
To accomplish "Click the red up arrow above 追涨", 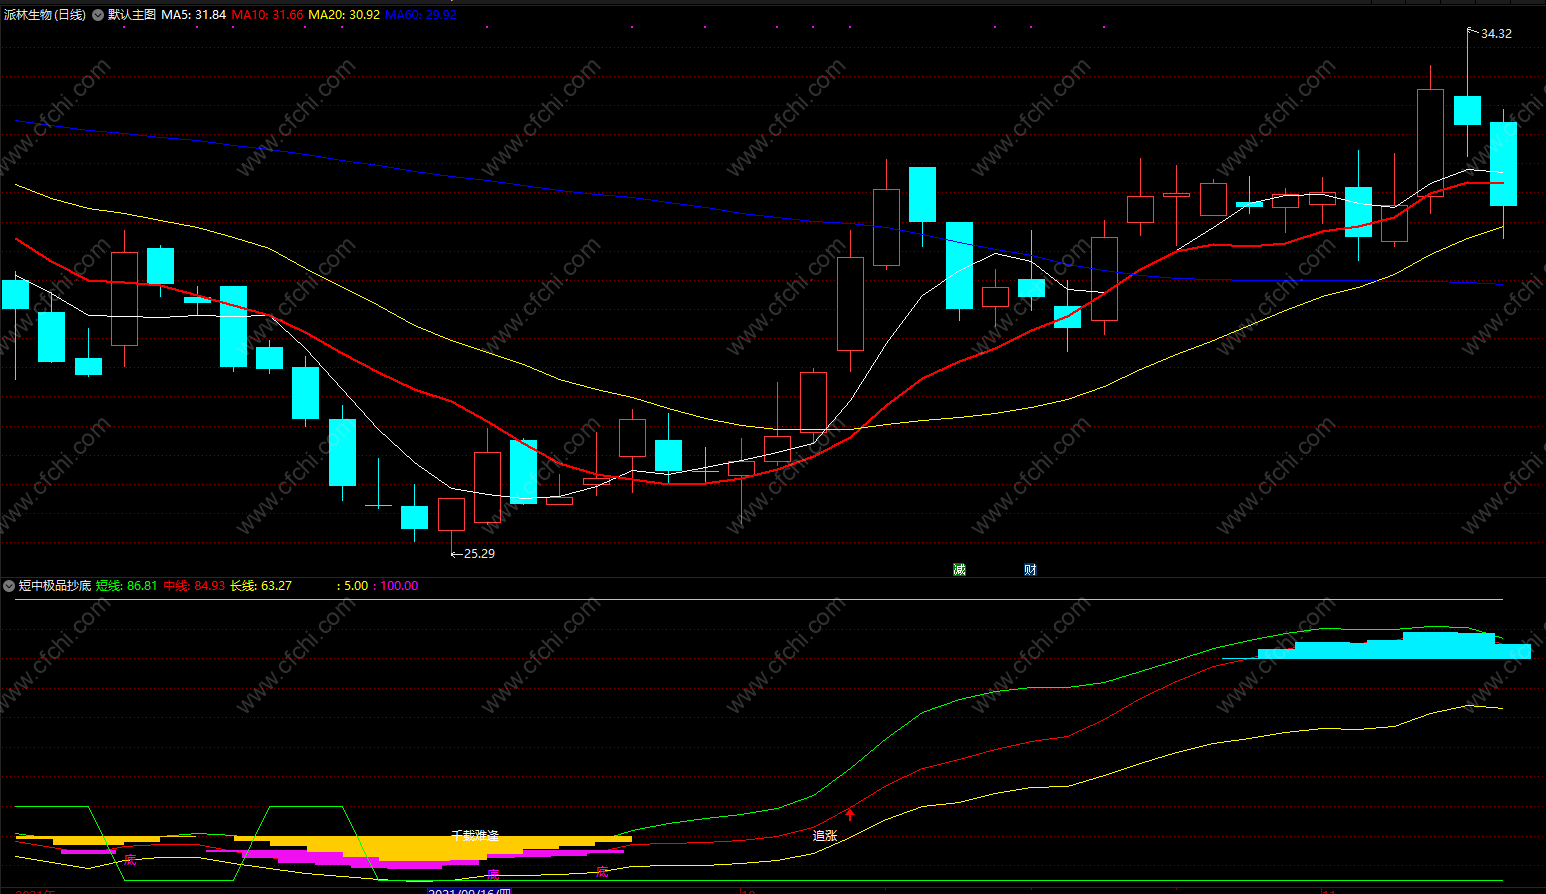I will [x=850, y=815].
